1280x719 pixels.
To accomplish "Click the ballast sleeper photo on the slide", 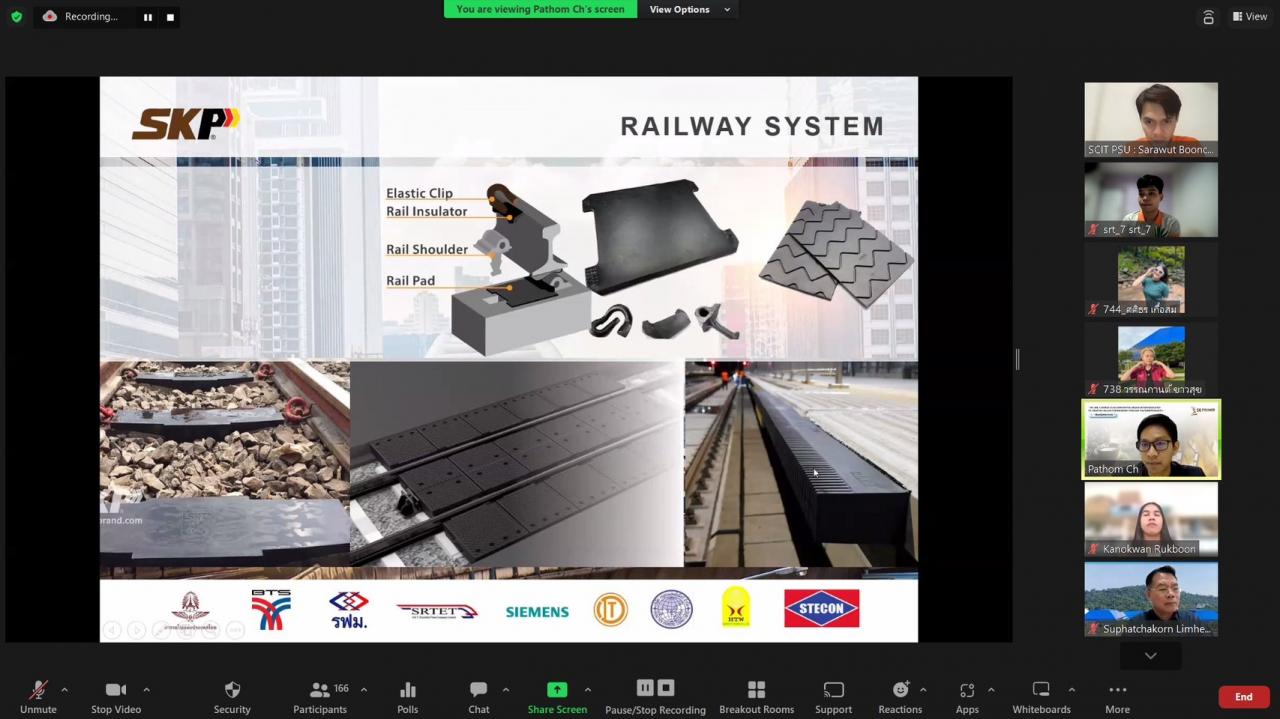I will (x=224, y=462).
